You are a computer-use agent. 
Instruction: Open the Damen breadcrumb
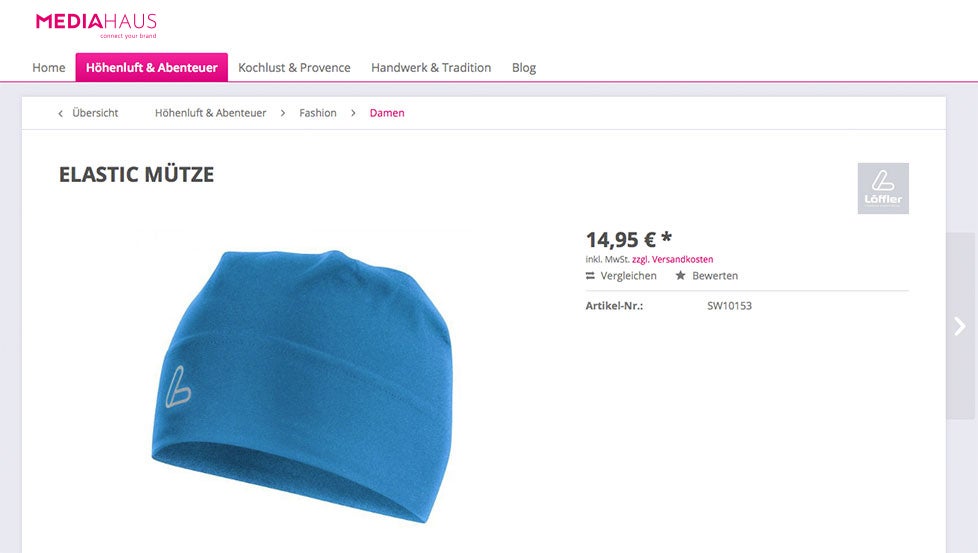pos(387,113)
